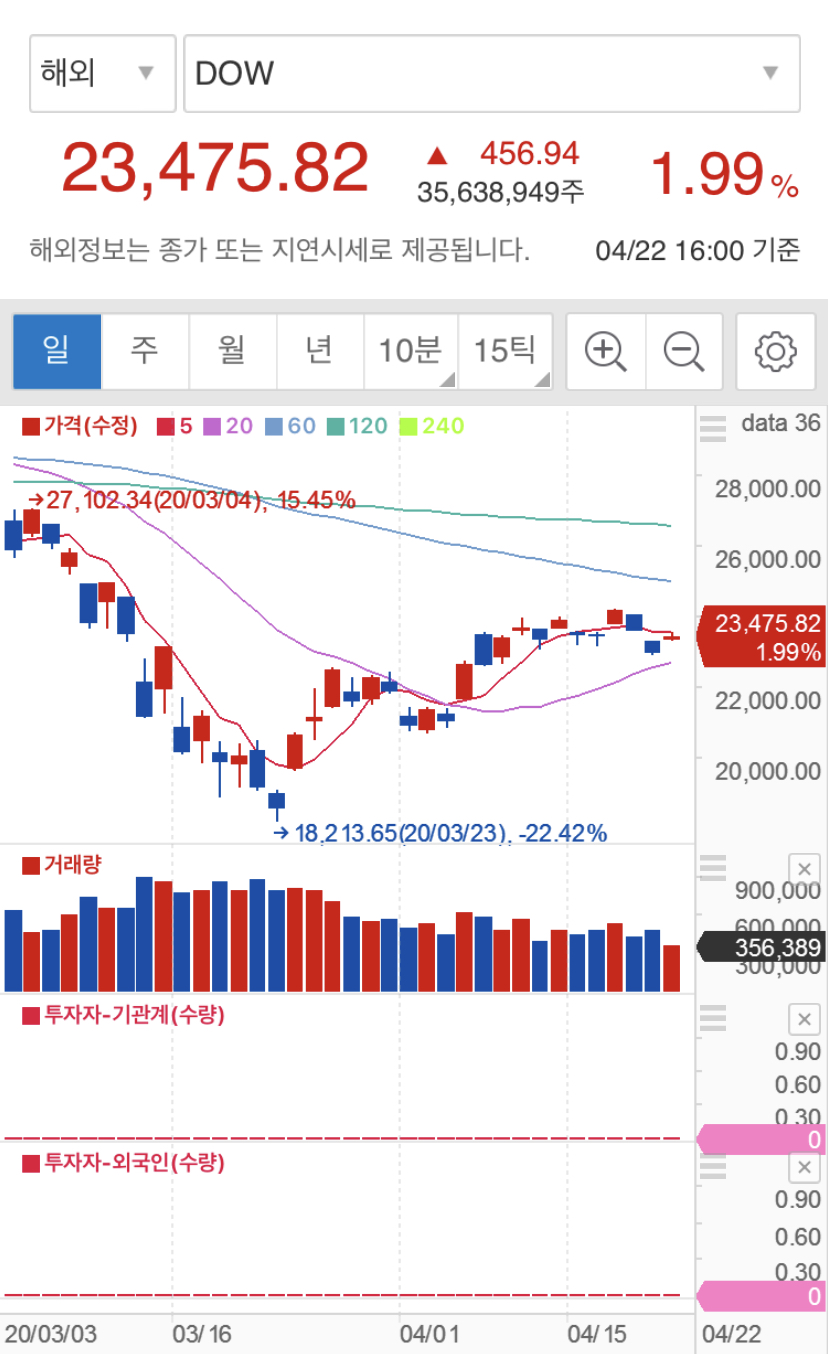Grab the 기관계 panel handle icon
The width and height of the screenshot is (828, 1354).
pyautogui.click(x=713, y=1019)
